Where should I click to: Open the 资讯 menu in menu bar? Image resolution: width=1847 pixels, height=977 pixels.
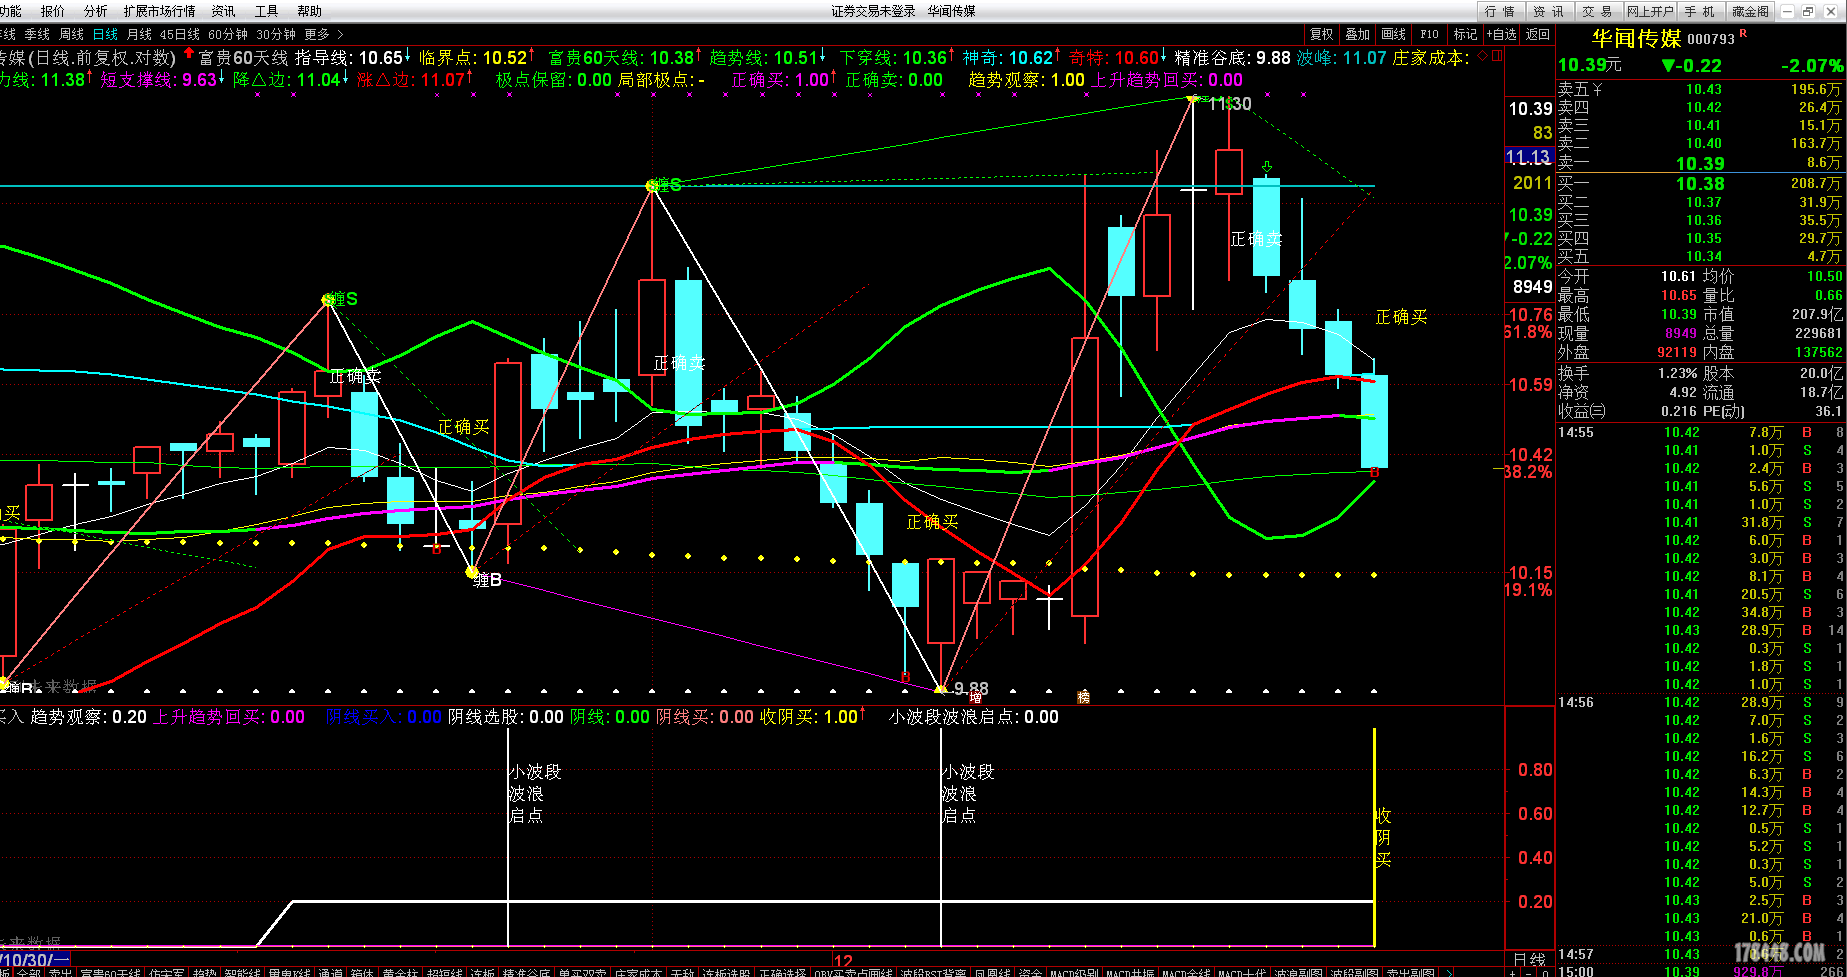pos(223,11)
